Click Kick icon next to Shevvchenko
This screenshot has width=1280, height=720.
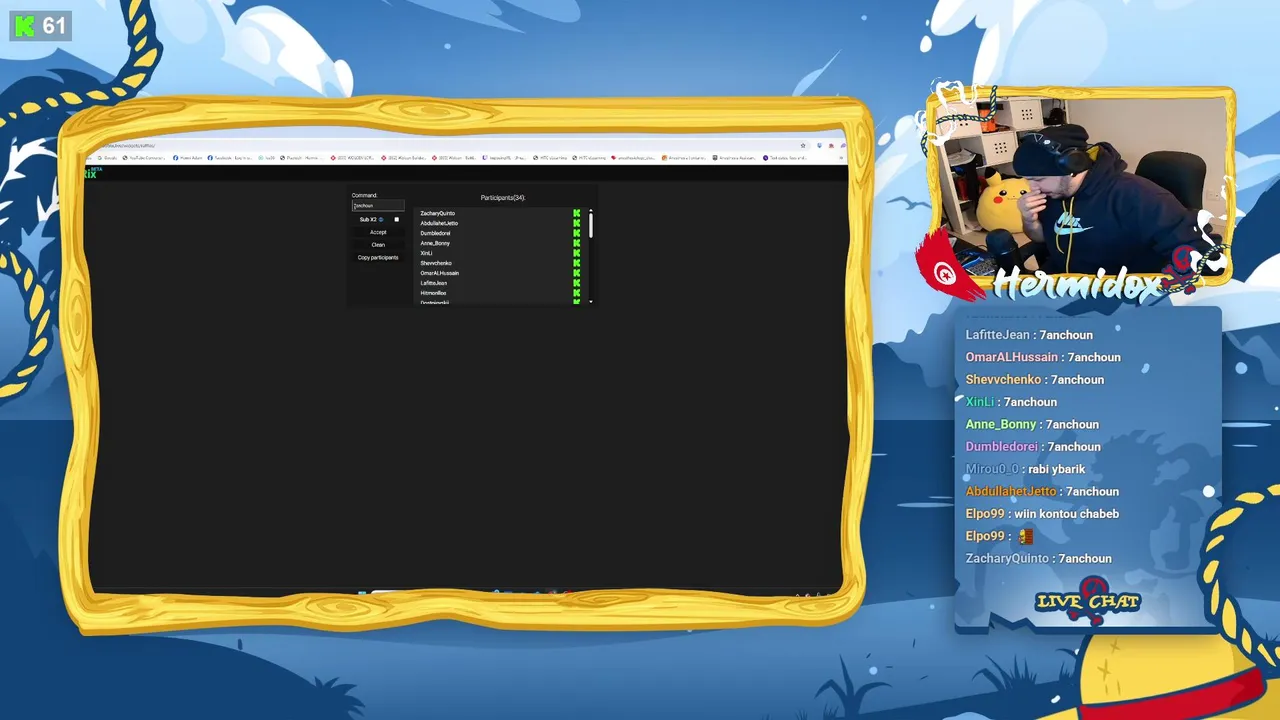577,263
